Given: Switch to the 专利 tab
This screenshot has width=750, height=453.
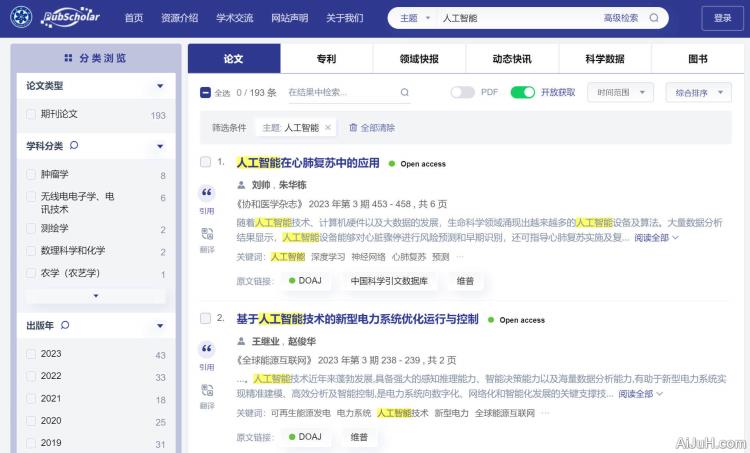Looking at the screenshot, I should pos(326,59).
